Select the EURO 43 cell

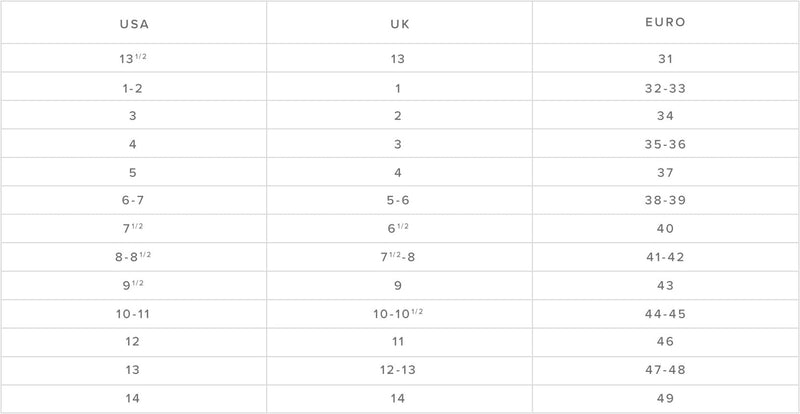665,285
